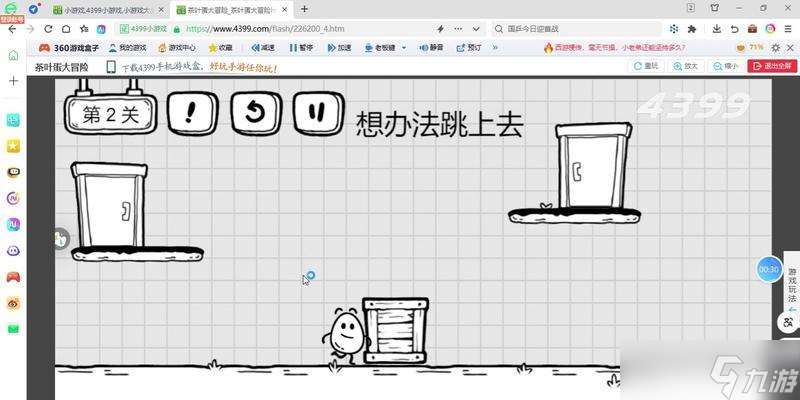Viewport: 800px width, 400px height.
Task: Open the red fire promo link
Action: click(615, 47)
